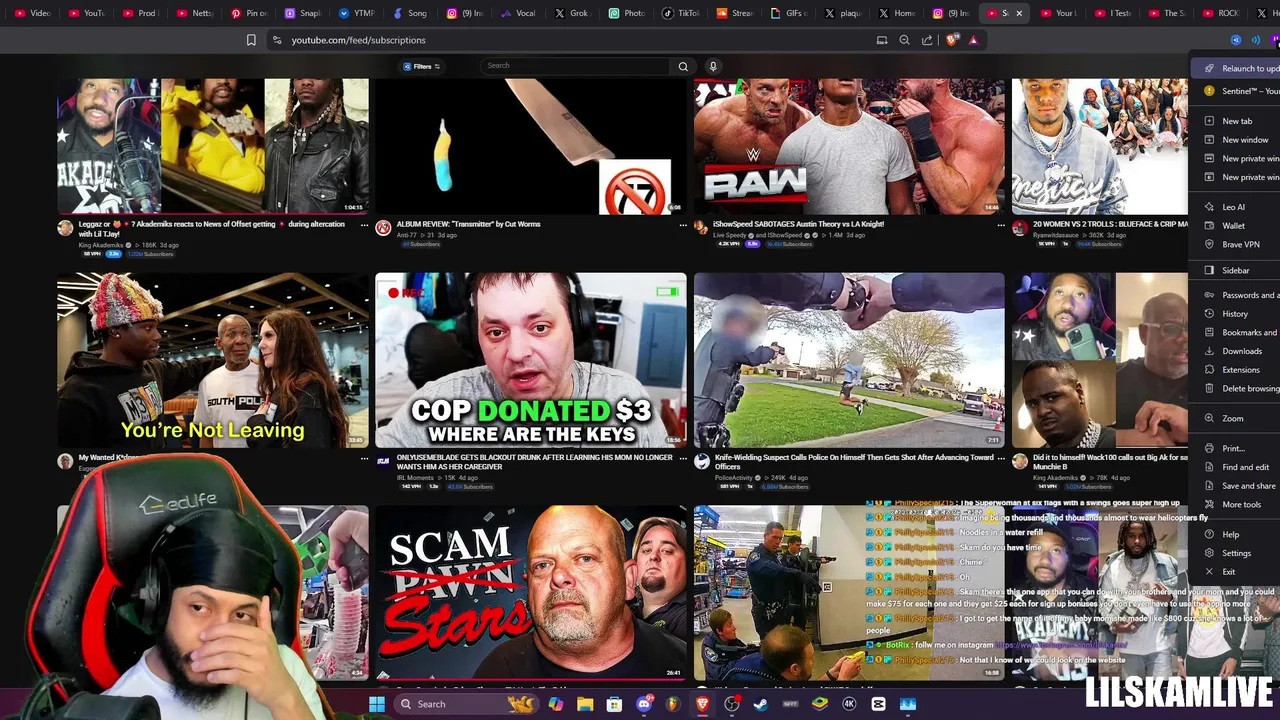Open 'Knife-Wielding Suspect Calls Police' video title
Screen dimensions: 1280x720
pyautogui.click(x=854, y=462)
